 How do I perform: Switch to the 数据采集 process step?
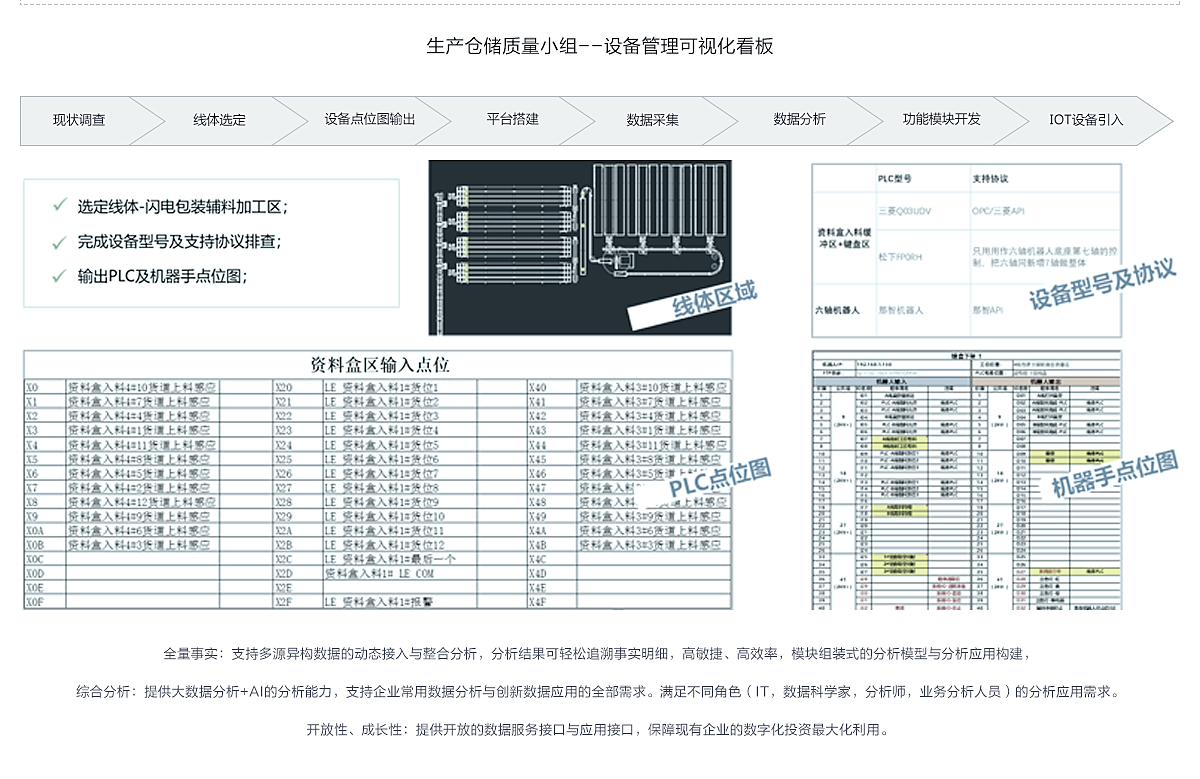pyautogui.click(x=653, y=120)
